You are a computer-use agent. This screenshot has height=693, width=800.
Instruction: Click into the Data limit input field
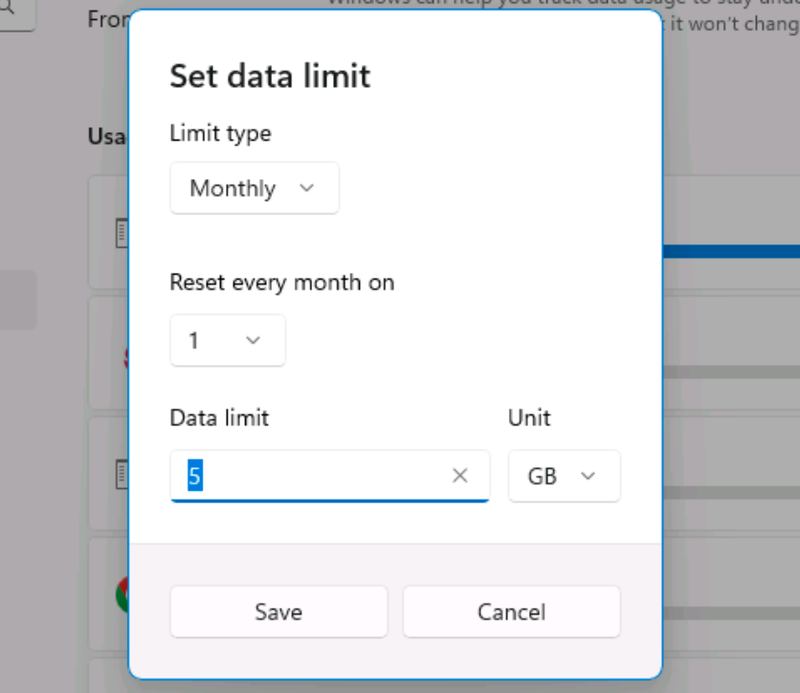tap(310, 476)
